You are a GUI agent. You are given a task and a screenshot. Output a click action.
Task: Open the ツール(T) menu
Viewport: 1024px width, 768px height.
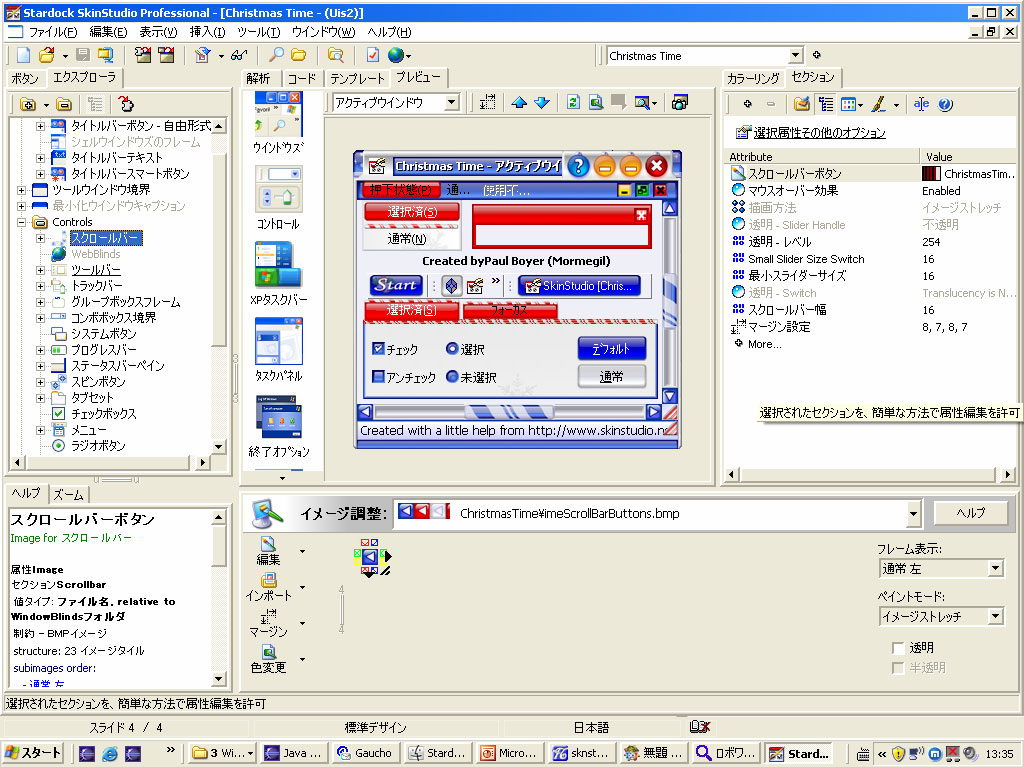pyautogui.click(x=259, y=32)
